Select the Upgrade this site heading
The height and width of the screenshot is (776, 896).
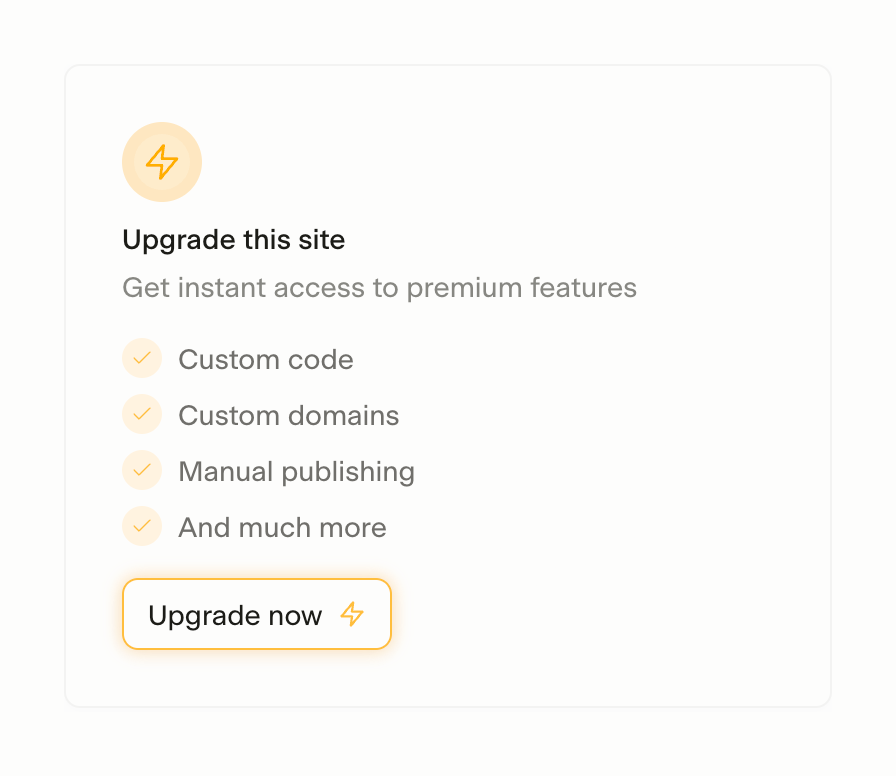233,240
